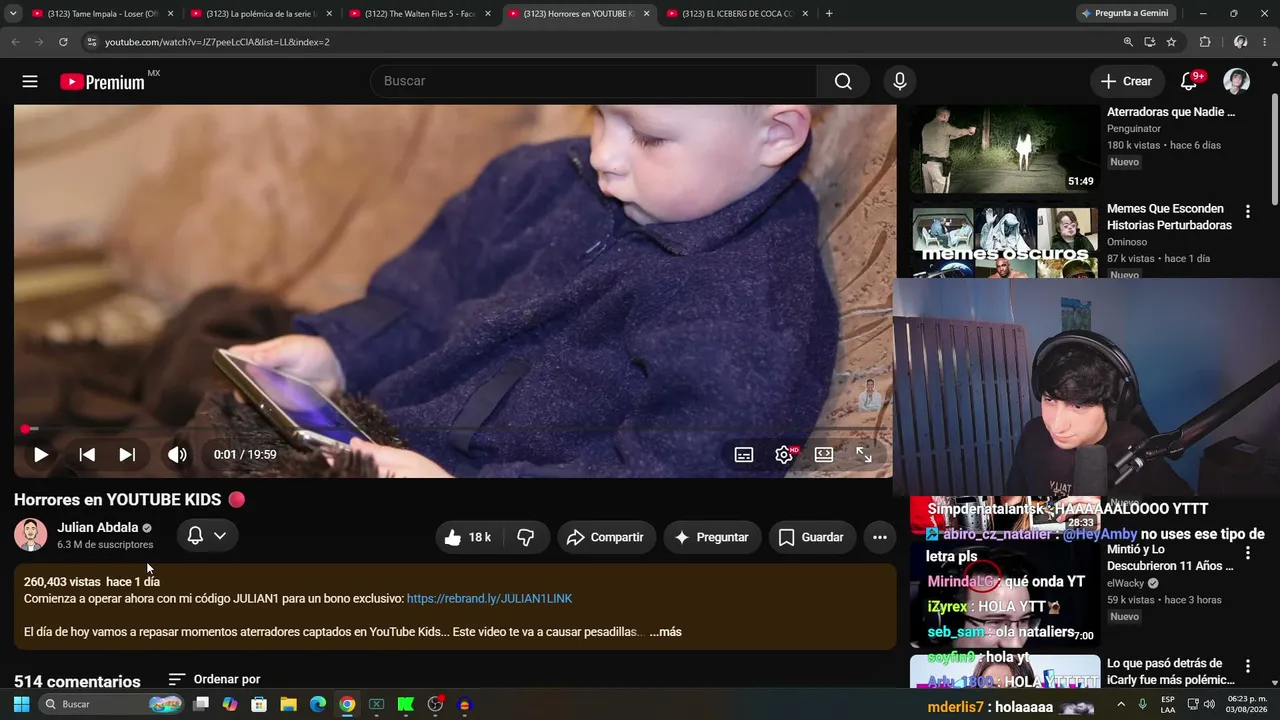The height and width of the screenshot is (720, 1280).
Task: Switch to La polémica de la serie tab
Action: [260, 14]
